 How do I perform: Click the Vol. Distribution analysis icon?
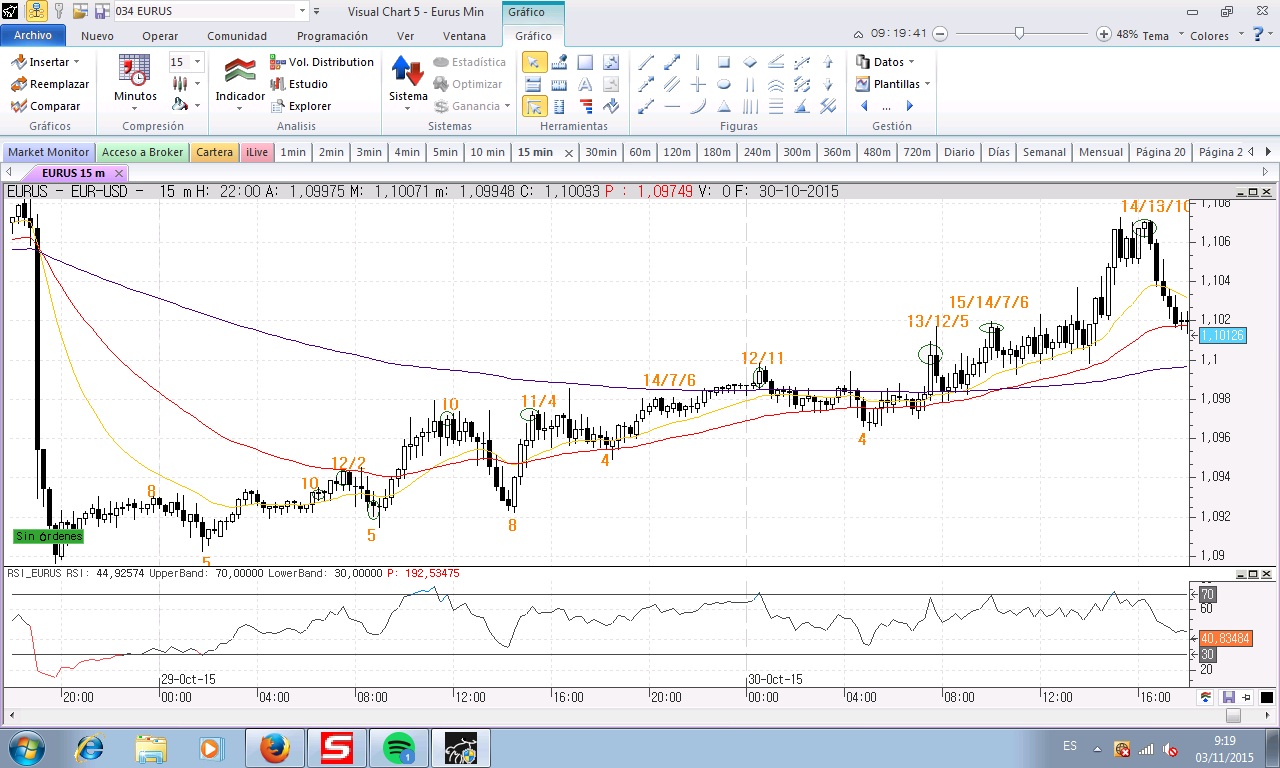coord(278,62)
